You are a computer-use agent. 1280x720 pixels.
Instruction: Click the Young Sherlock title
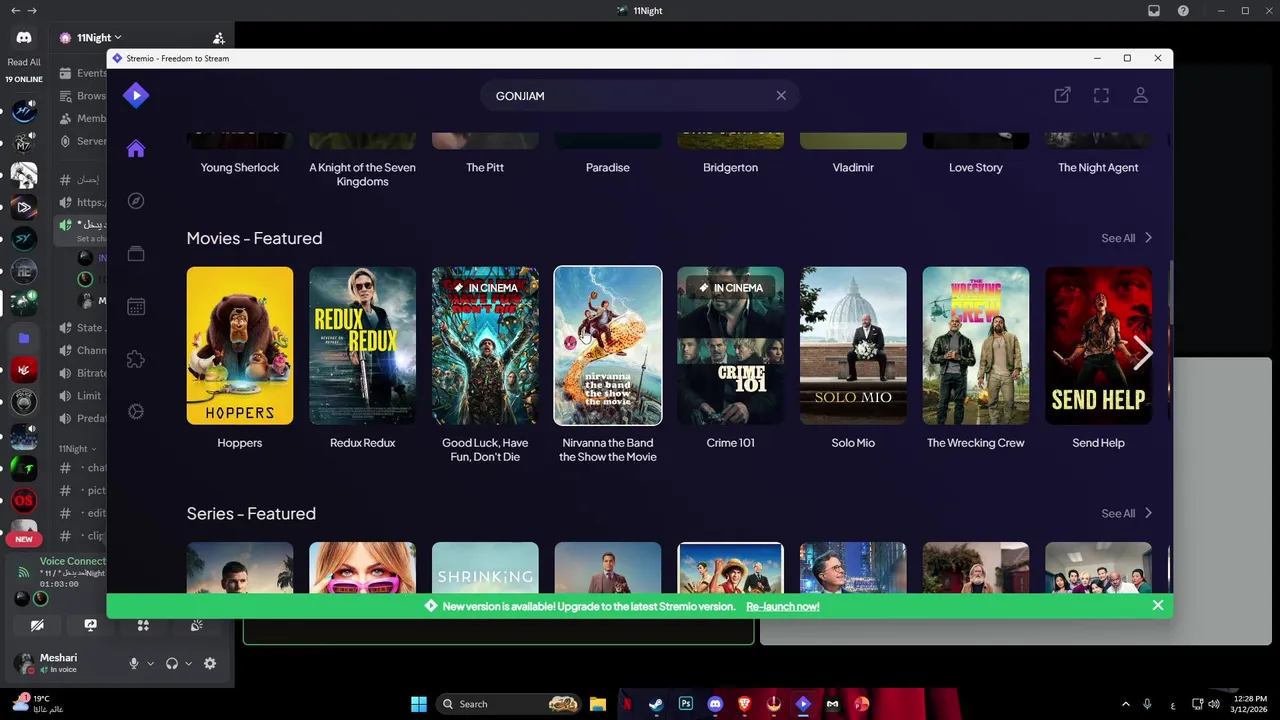coord(240,167)
